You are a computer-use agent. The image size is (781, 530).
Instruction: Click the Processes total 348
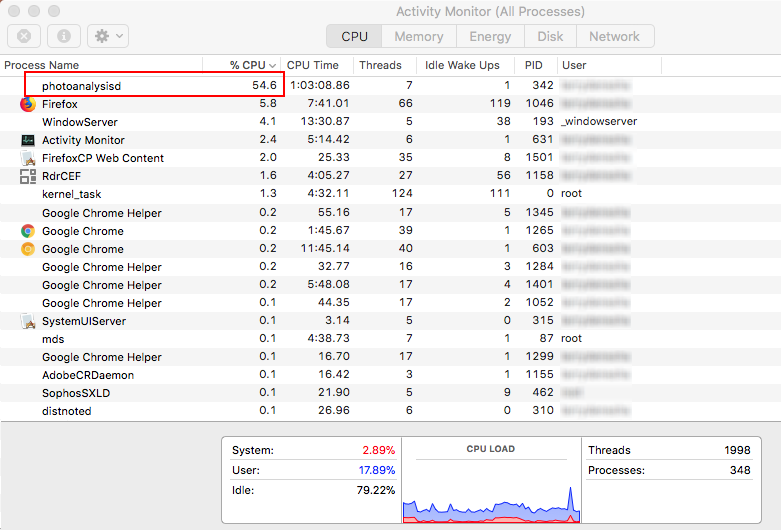tap(740, 470)
